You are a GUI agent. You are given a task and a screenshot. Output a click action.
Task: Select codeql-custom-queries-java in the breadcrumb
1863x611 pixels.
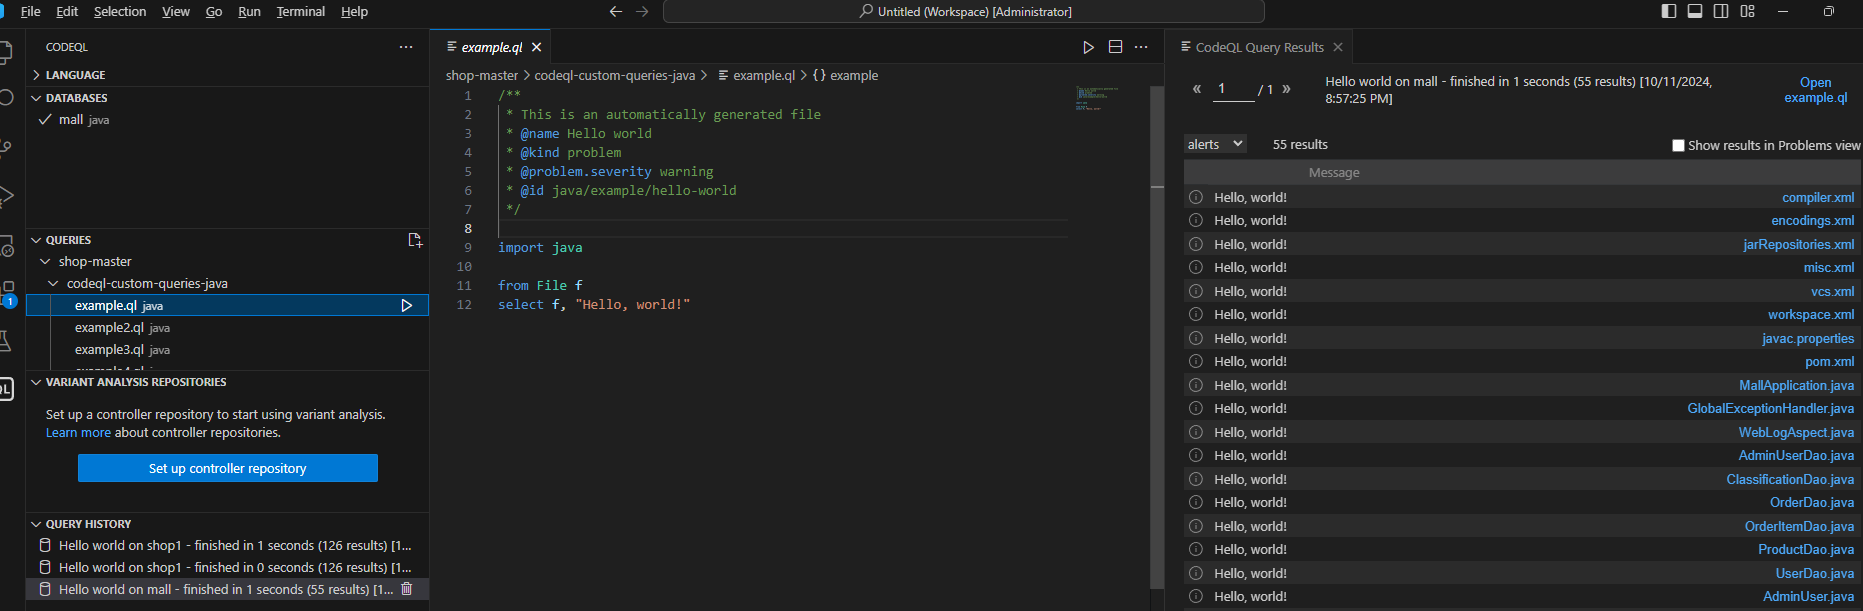click(x=614, y=75)
